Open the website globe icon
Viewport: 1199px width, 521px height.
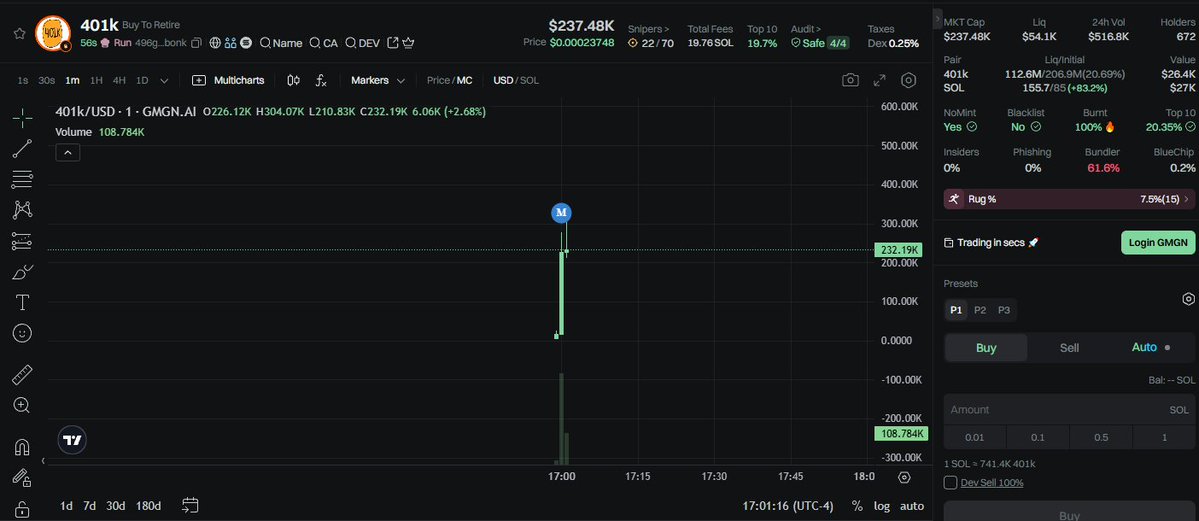coord(215,43)
